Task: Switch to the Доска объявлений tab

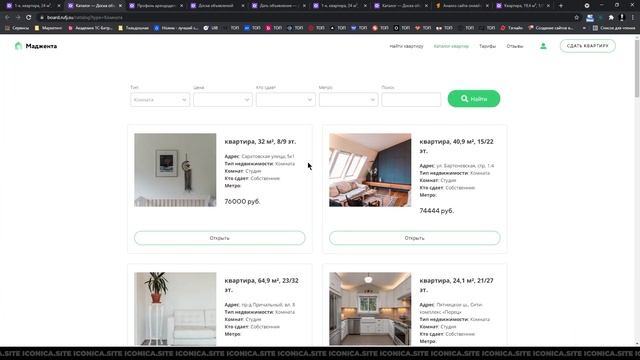Action: (218, 6)
